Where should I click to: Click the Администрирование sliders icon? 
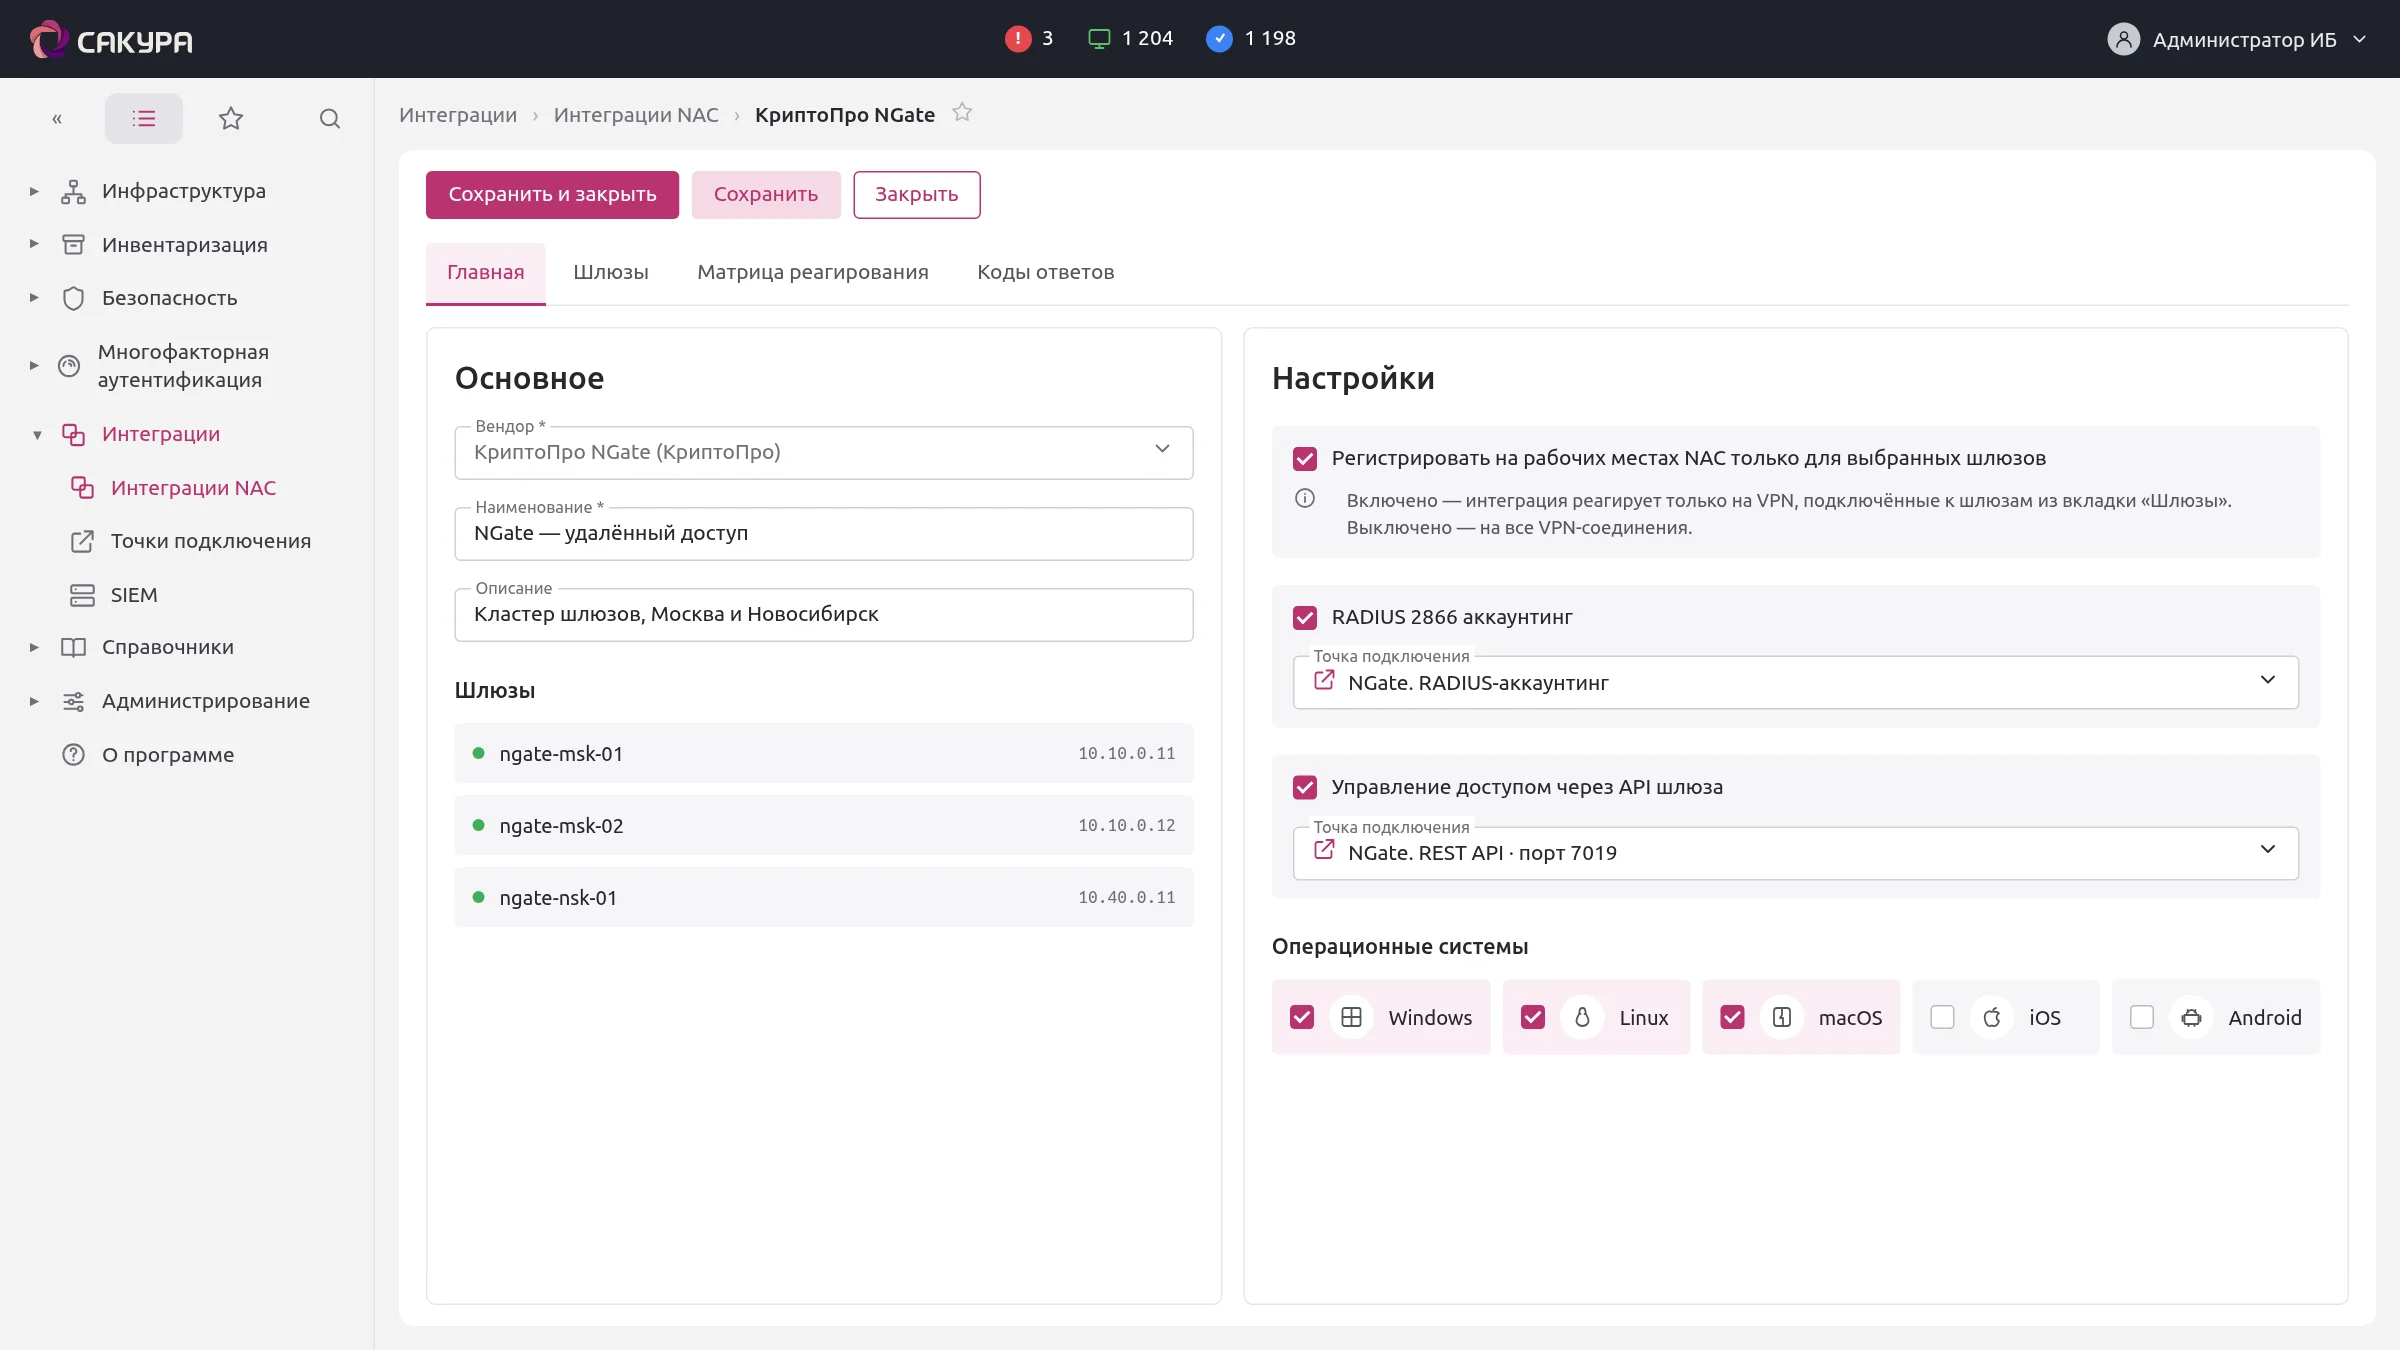pos(73,701)
